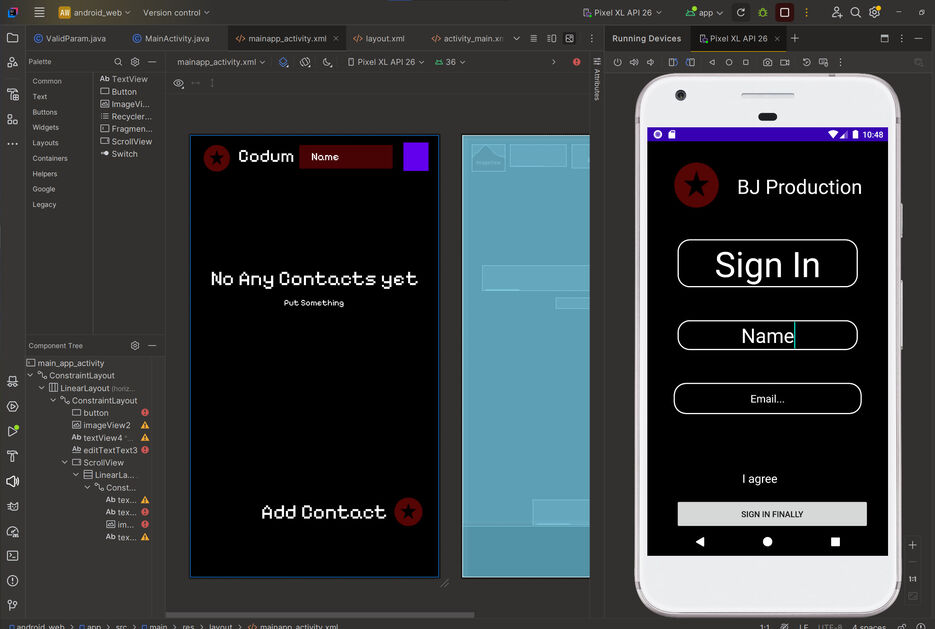Collapse LinearLayout node in Component Tree
This screenshot has width=935, height=629.
coord(42,388)
